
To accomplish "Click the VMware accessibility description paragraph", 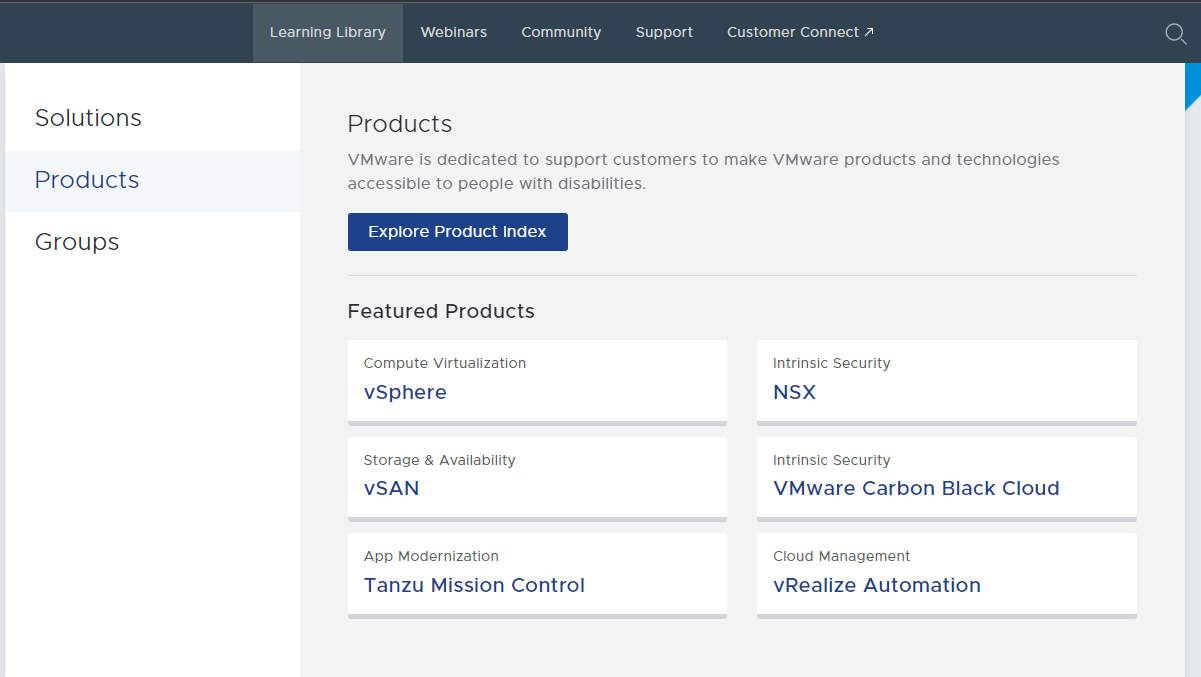I will click(x=704, y=172).
